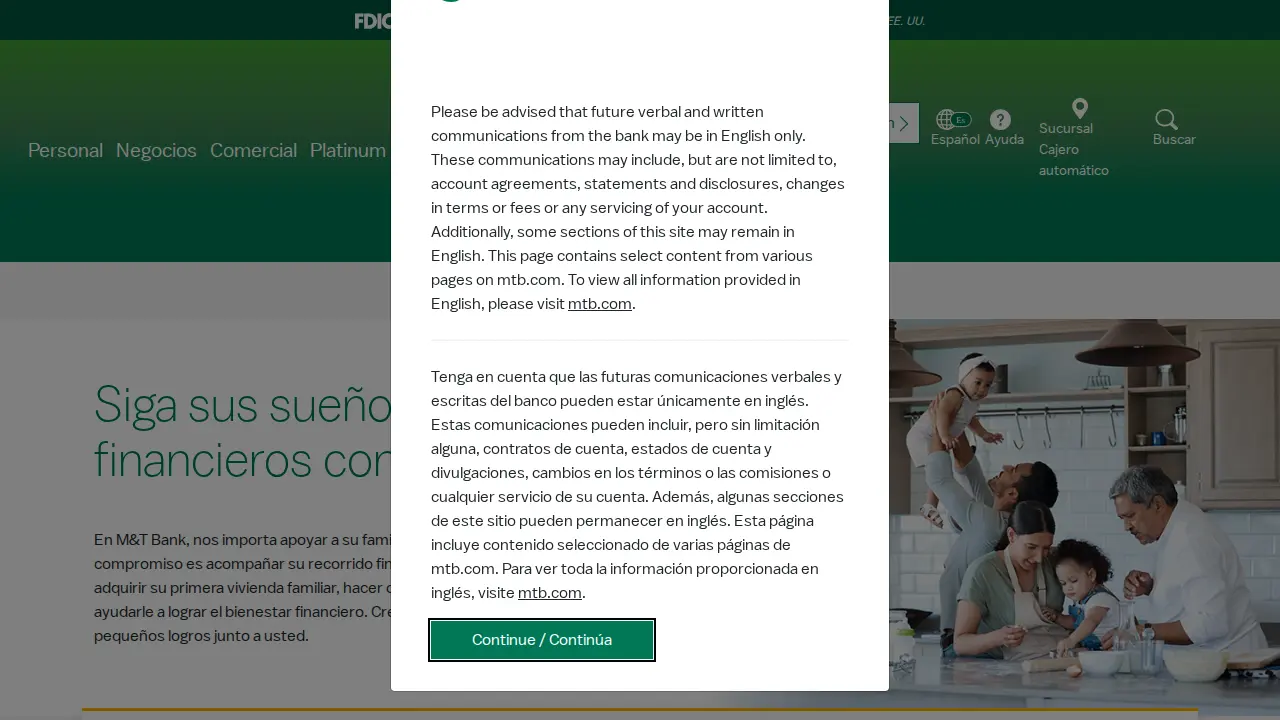Open the Negocios menu
This screenshot has height=720, width=1280.
156,151
